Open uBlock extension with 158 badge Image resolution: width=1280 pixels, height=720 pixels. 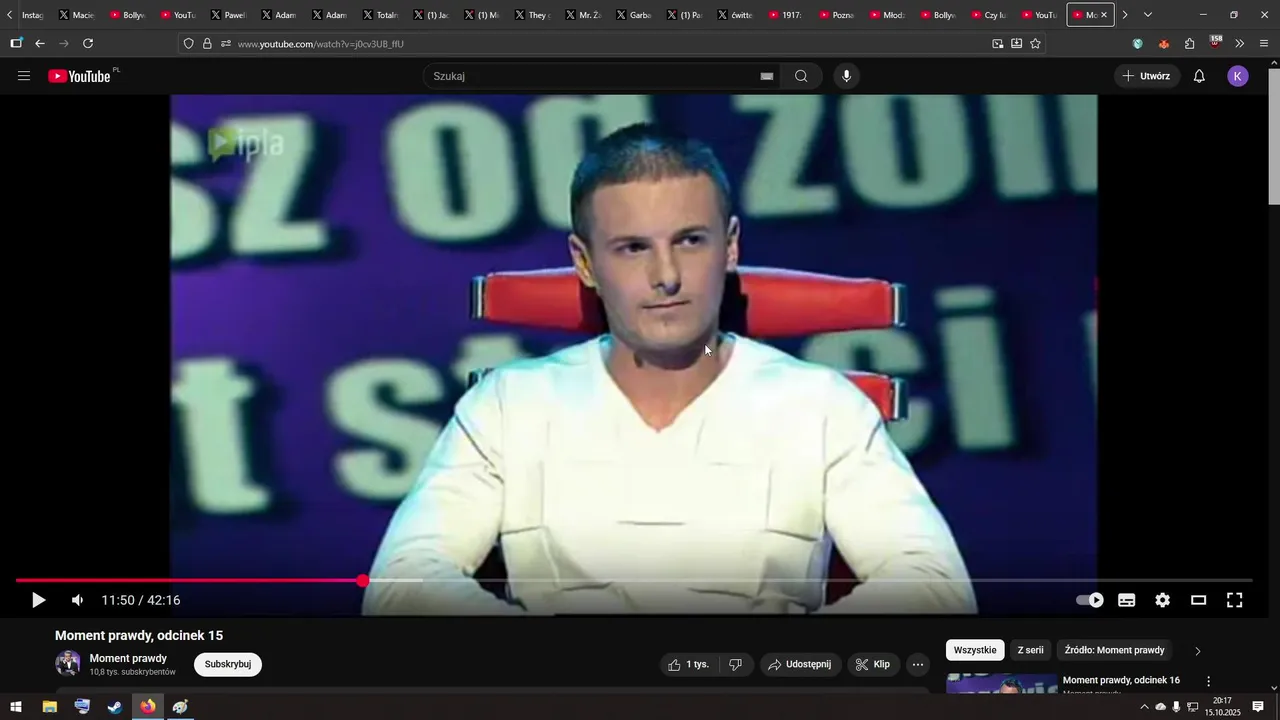click(1215, 43)
